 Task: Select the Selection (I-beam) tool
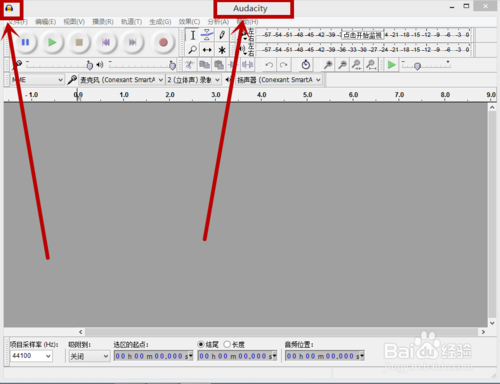(x=193, y=35)
